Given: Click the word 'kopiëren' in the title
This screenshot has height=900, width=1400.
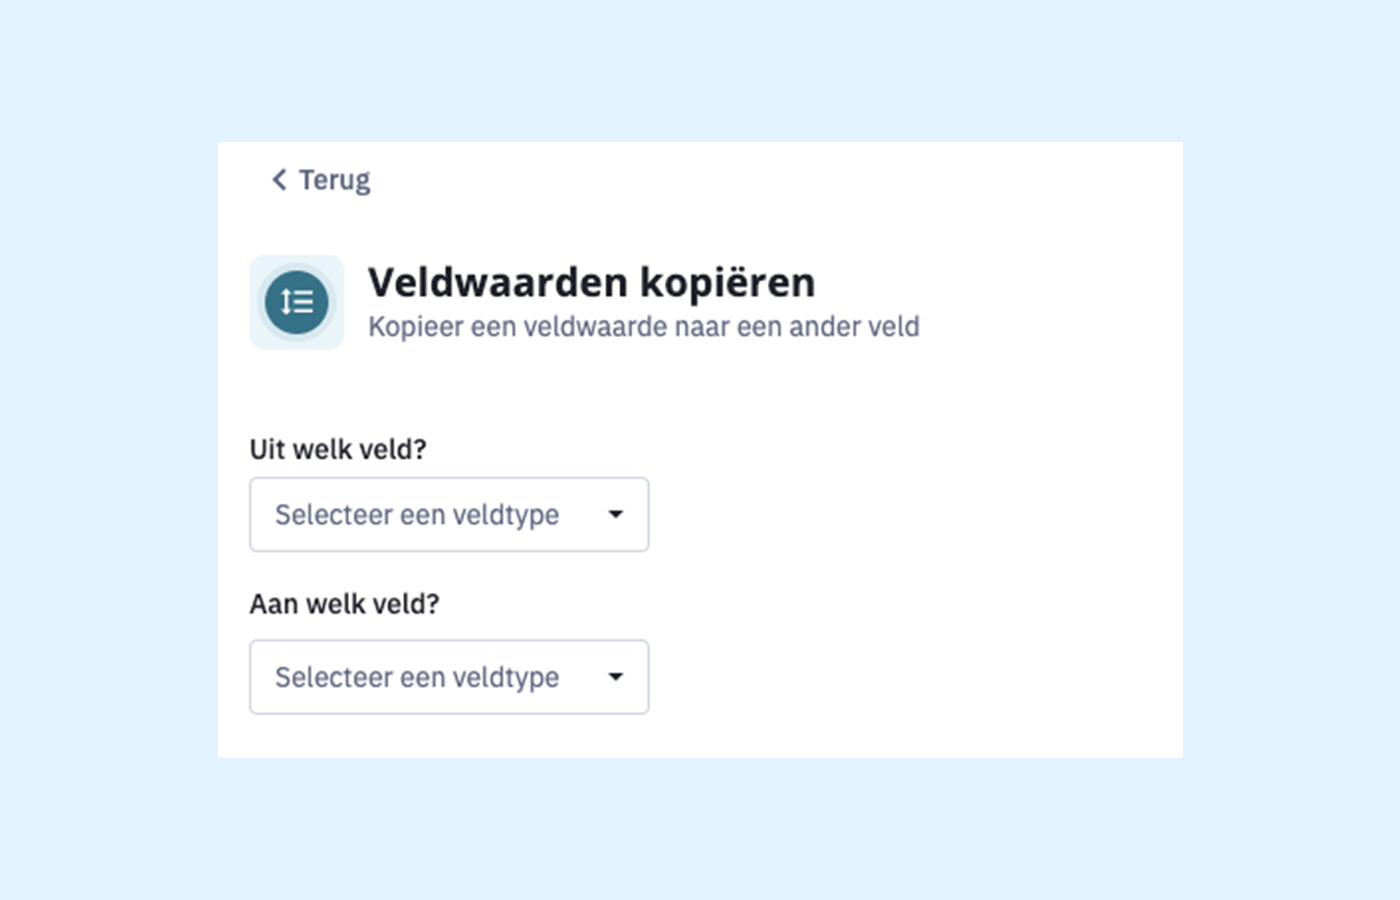Looking at the screenshot, I should point(727,283).
